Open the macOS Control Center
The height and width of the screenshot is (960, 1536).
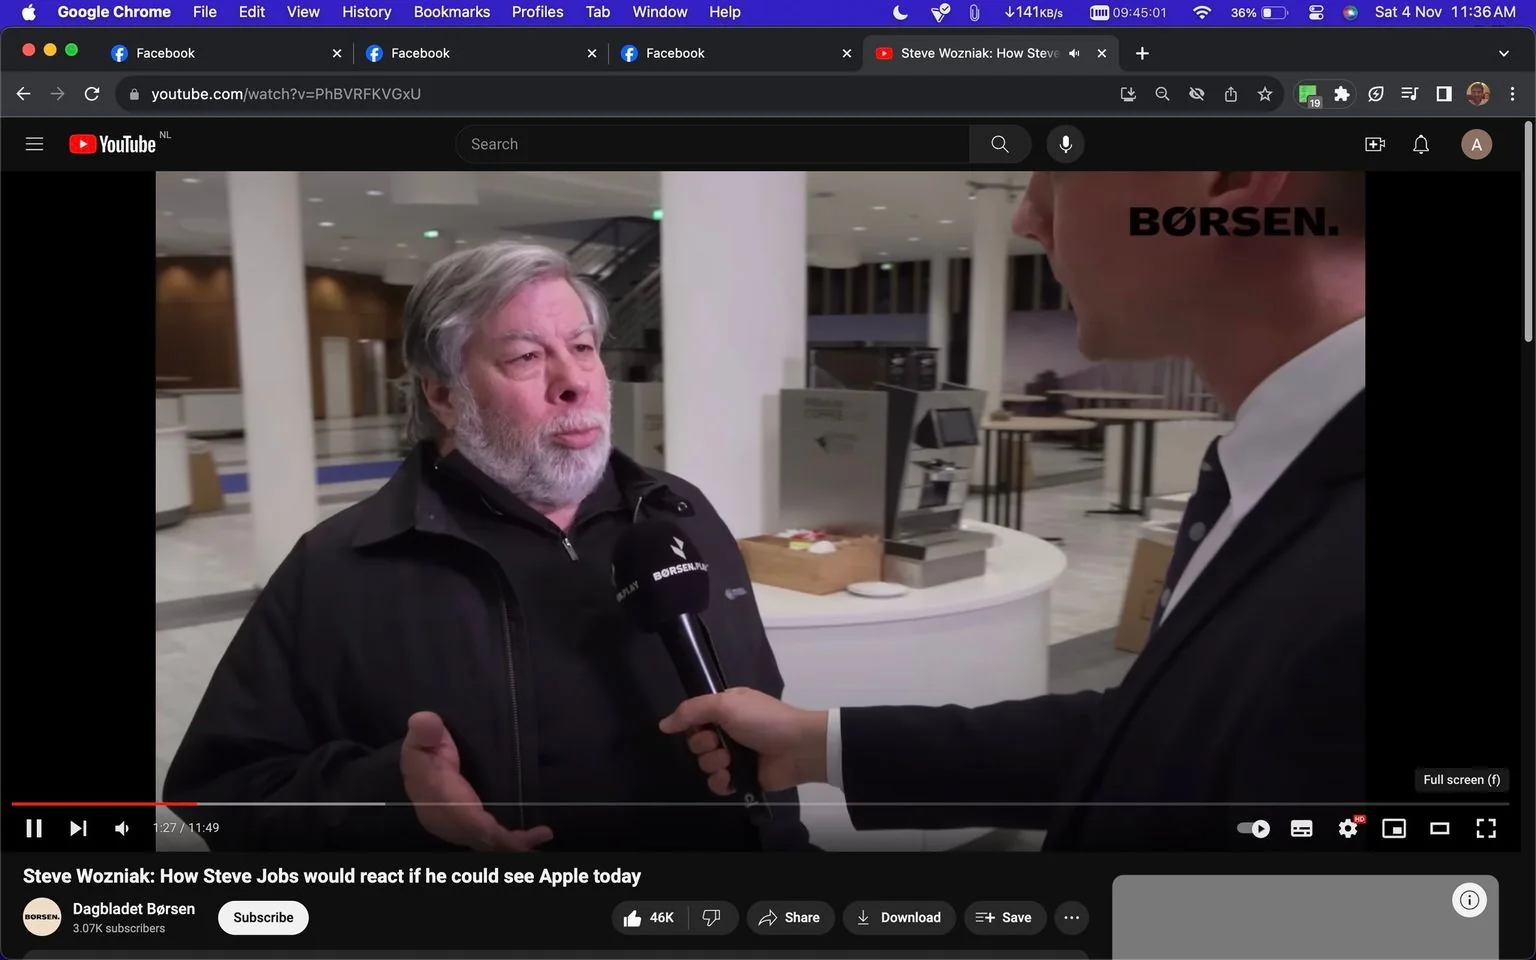point(1316,12)
